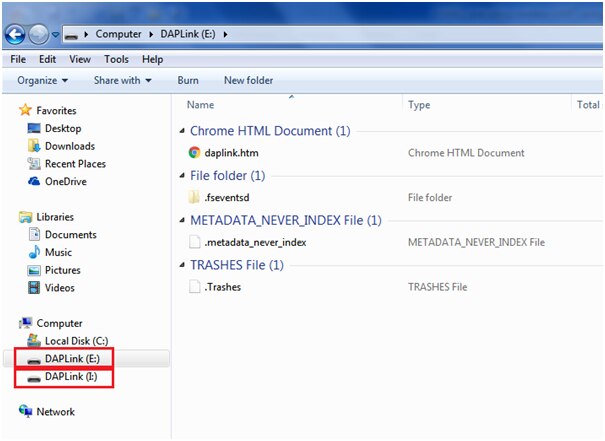Sort by the Type column header
The image size is (605, 441).
pos(419,105)
